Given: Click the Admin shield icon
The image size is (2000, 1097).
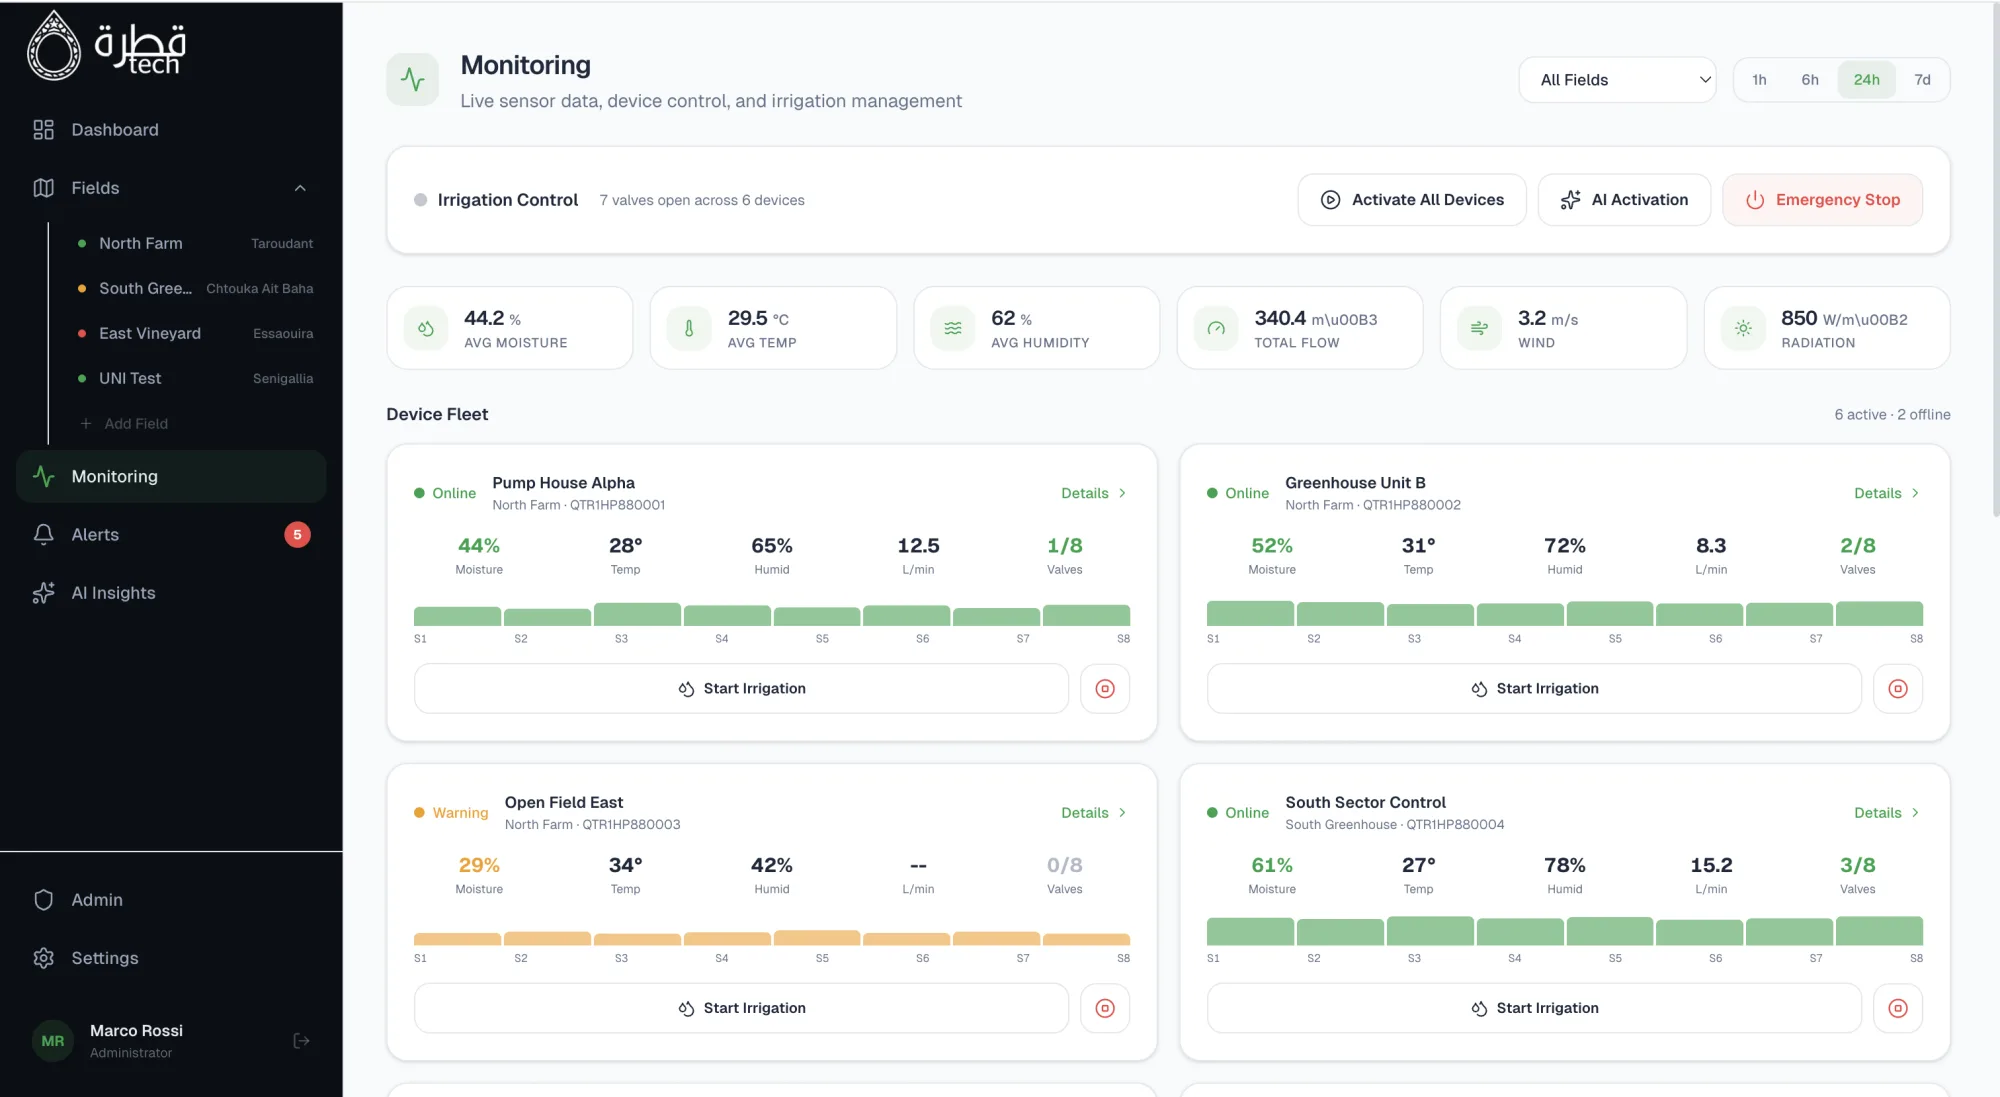Looking at the screenshot, I should (x=43, y=900).
